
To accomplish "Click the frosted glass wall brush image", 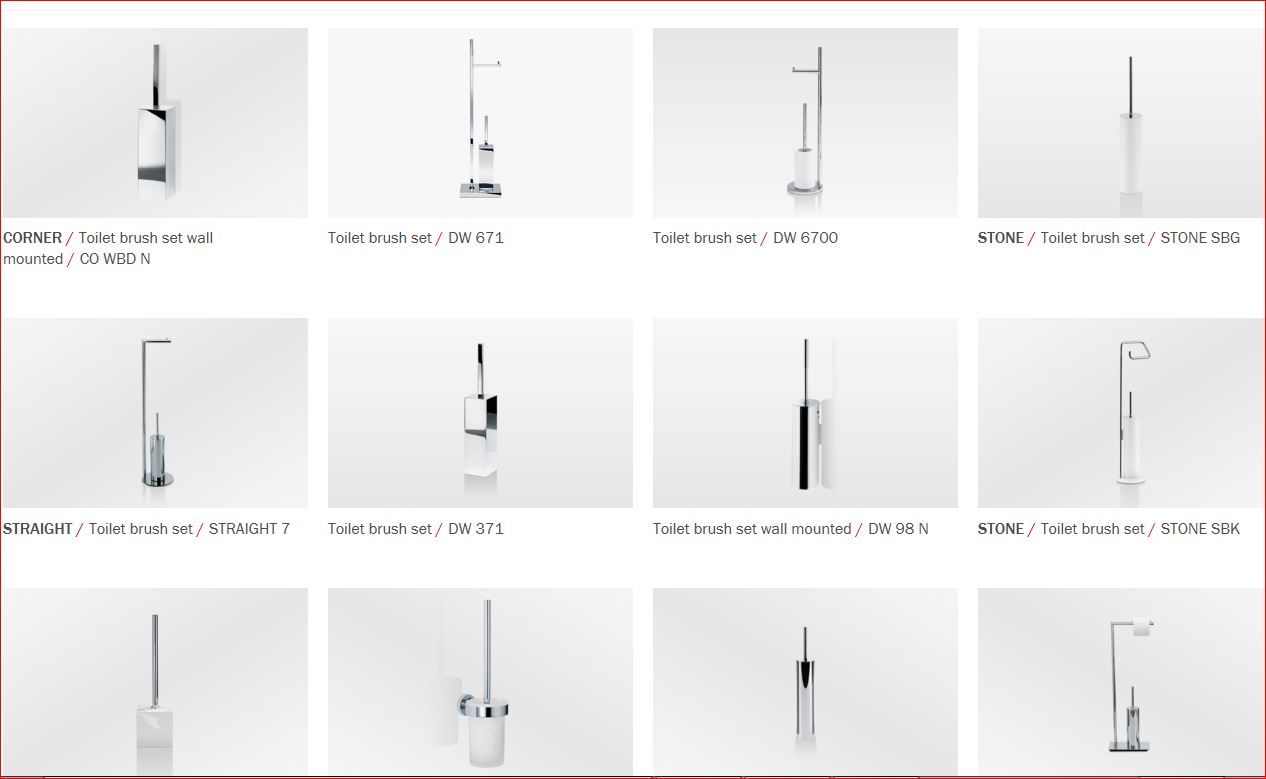I will [x=480, y=682].
